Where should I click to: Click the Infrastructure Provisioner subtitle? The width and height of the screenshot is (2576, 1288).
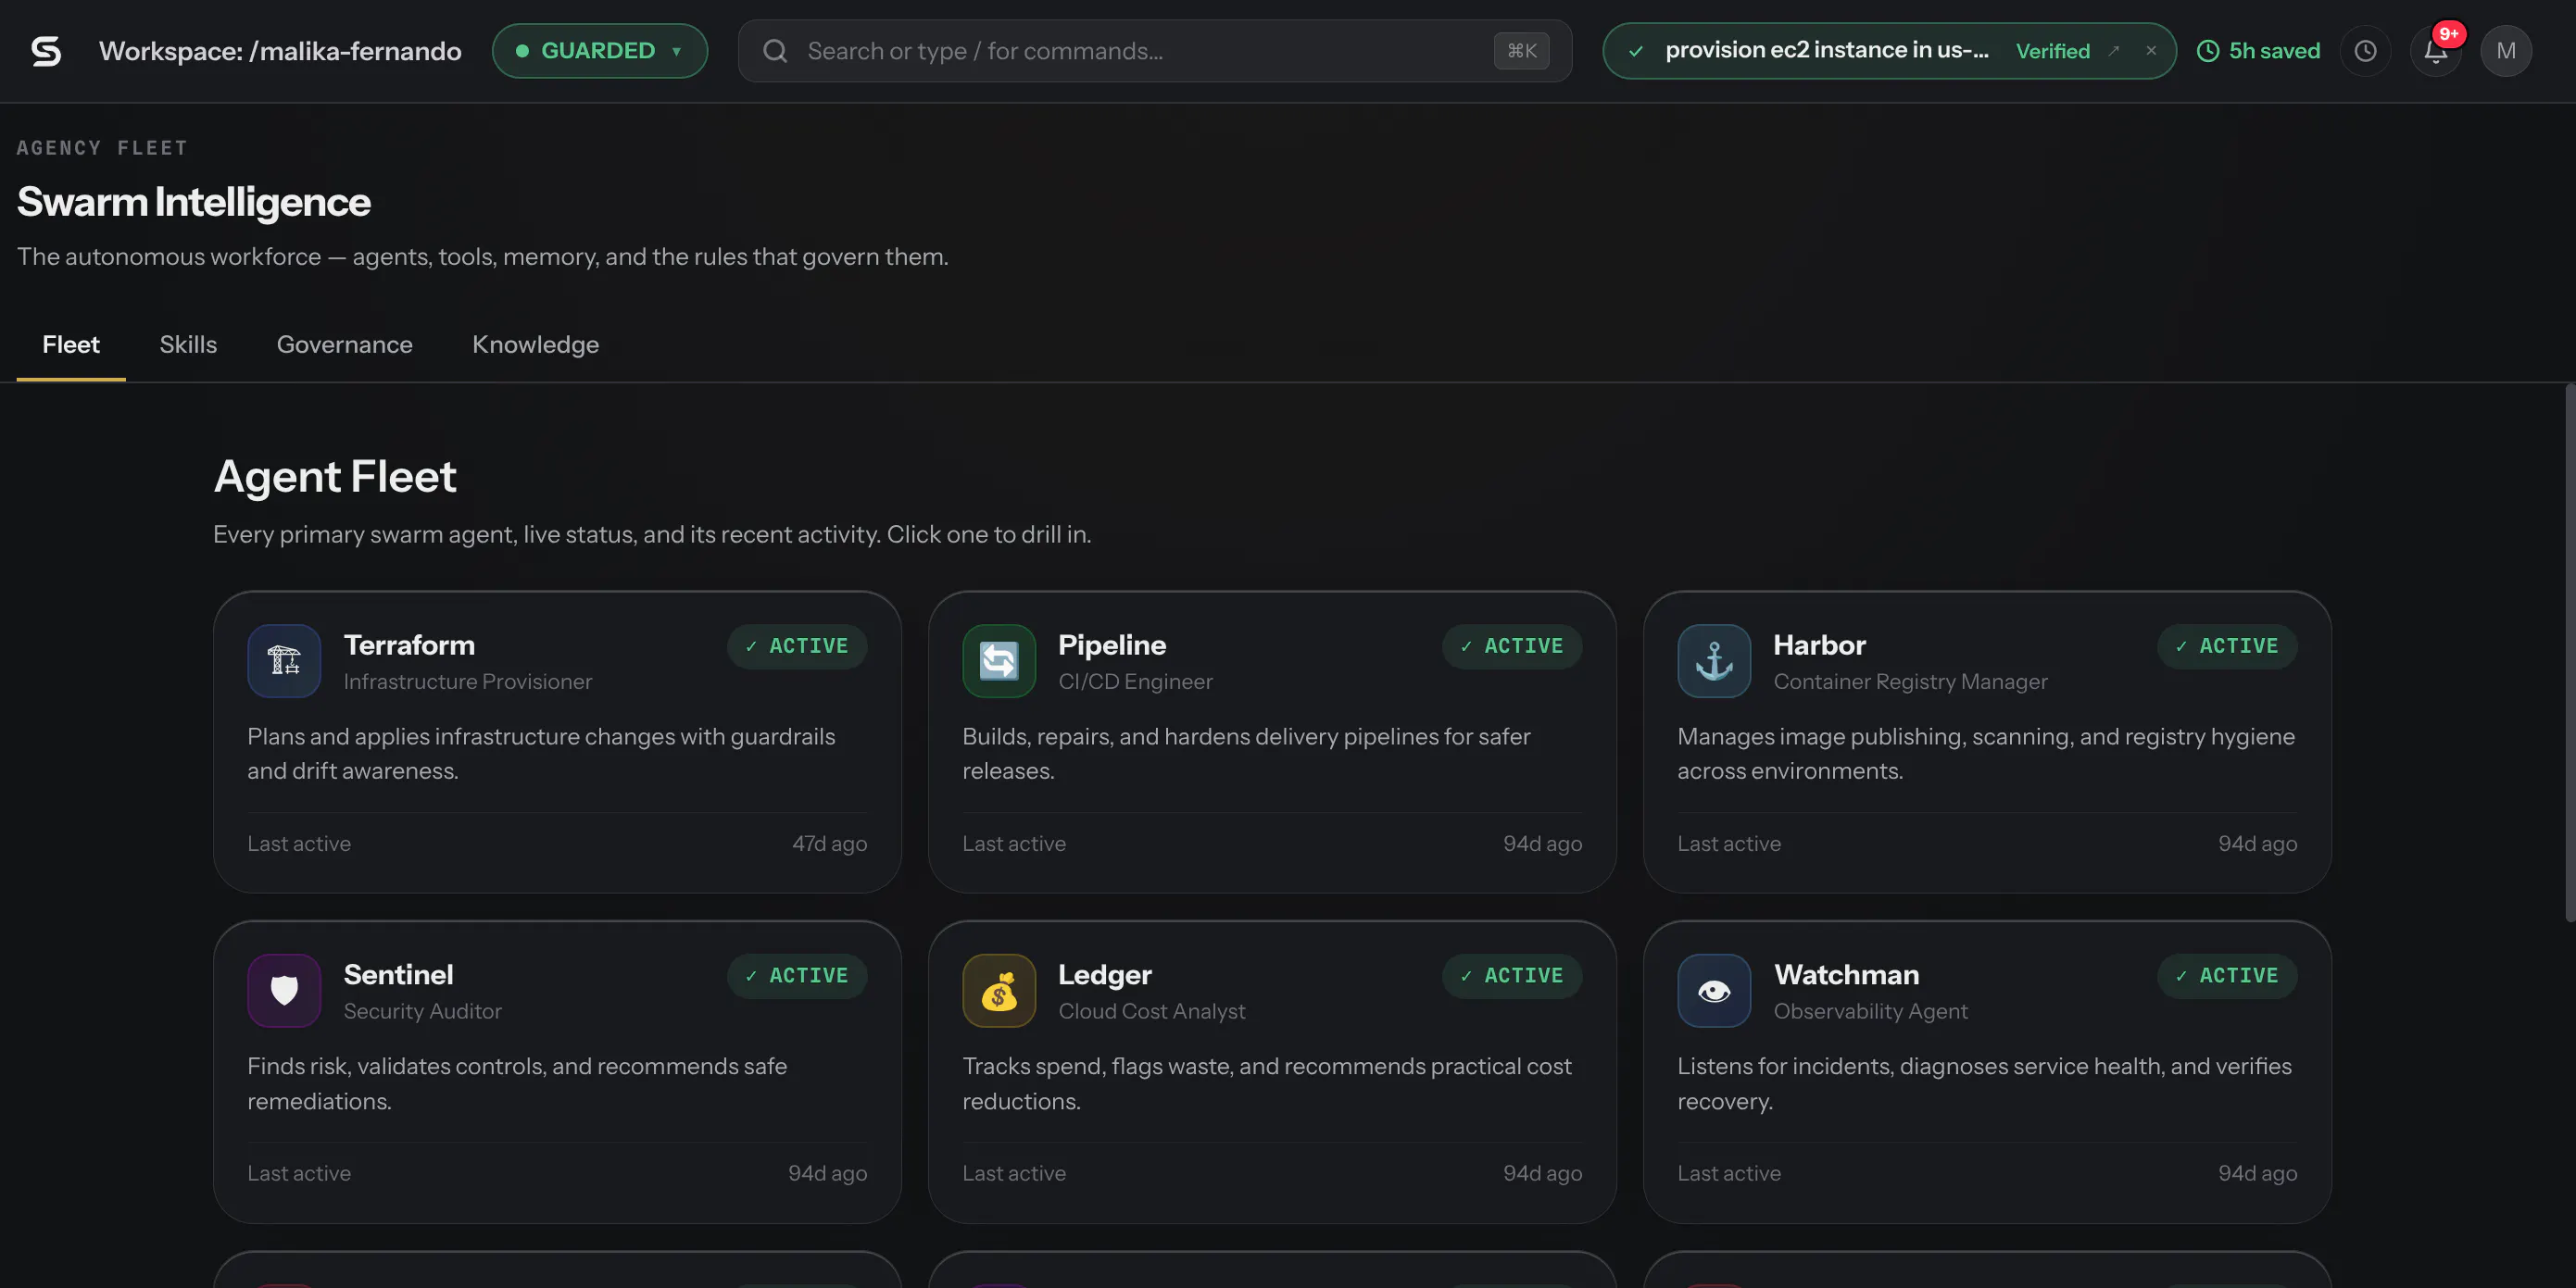[x=468, y=681]
